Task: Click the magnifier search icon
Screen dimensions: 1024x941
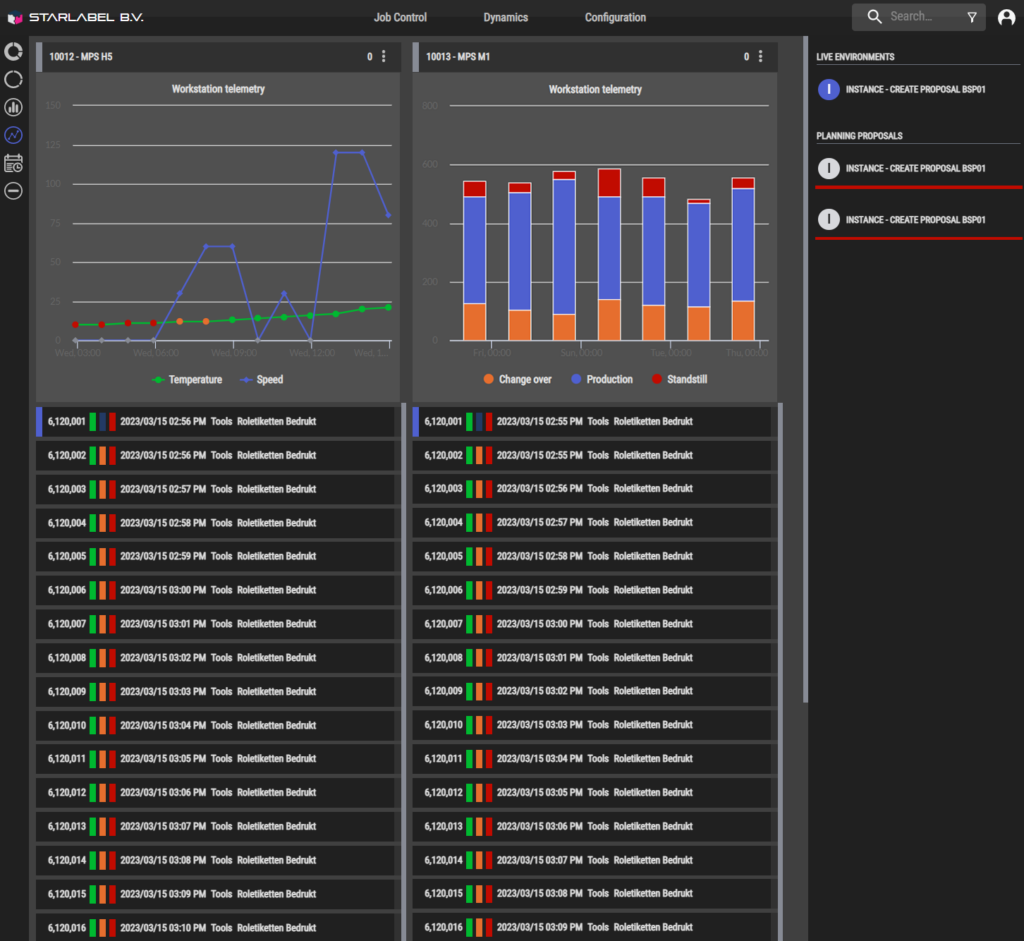Action: click(874, 17)
